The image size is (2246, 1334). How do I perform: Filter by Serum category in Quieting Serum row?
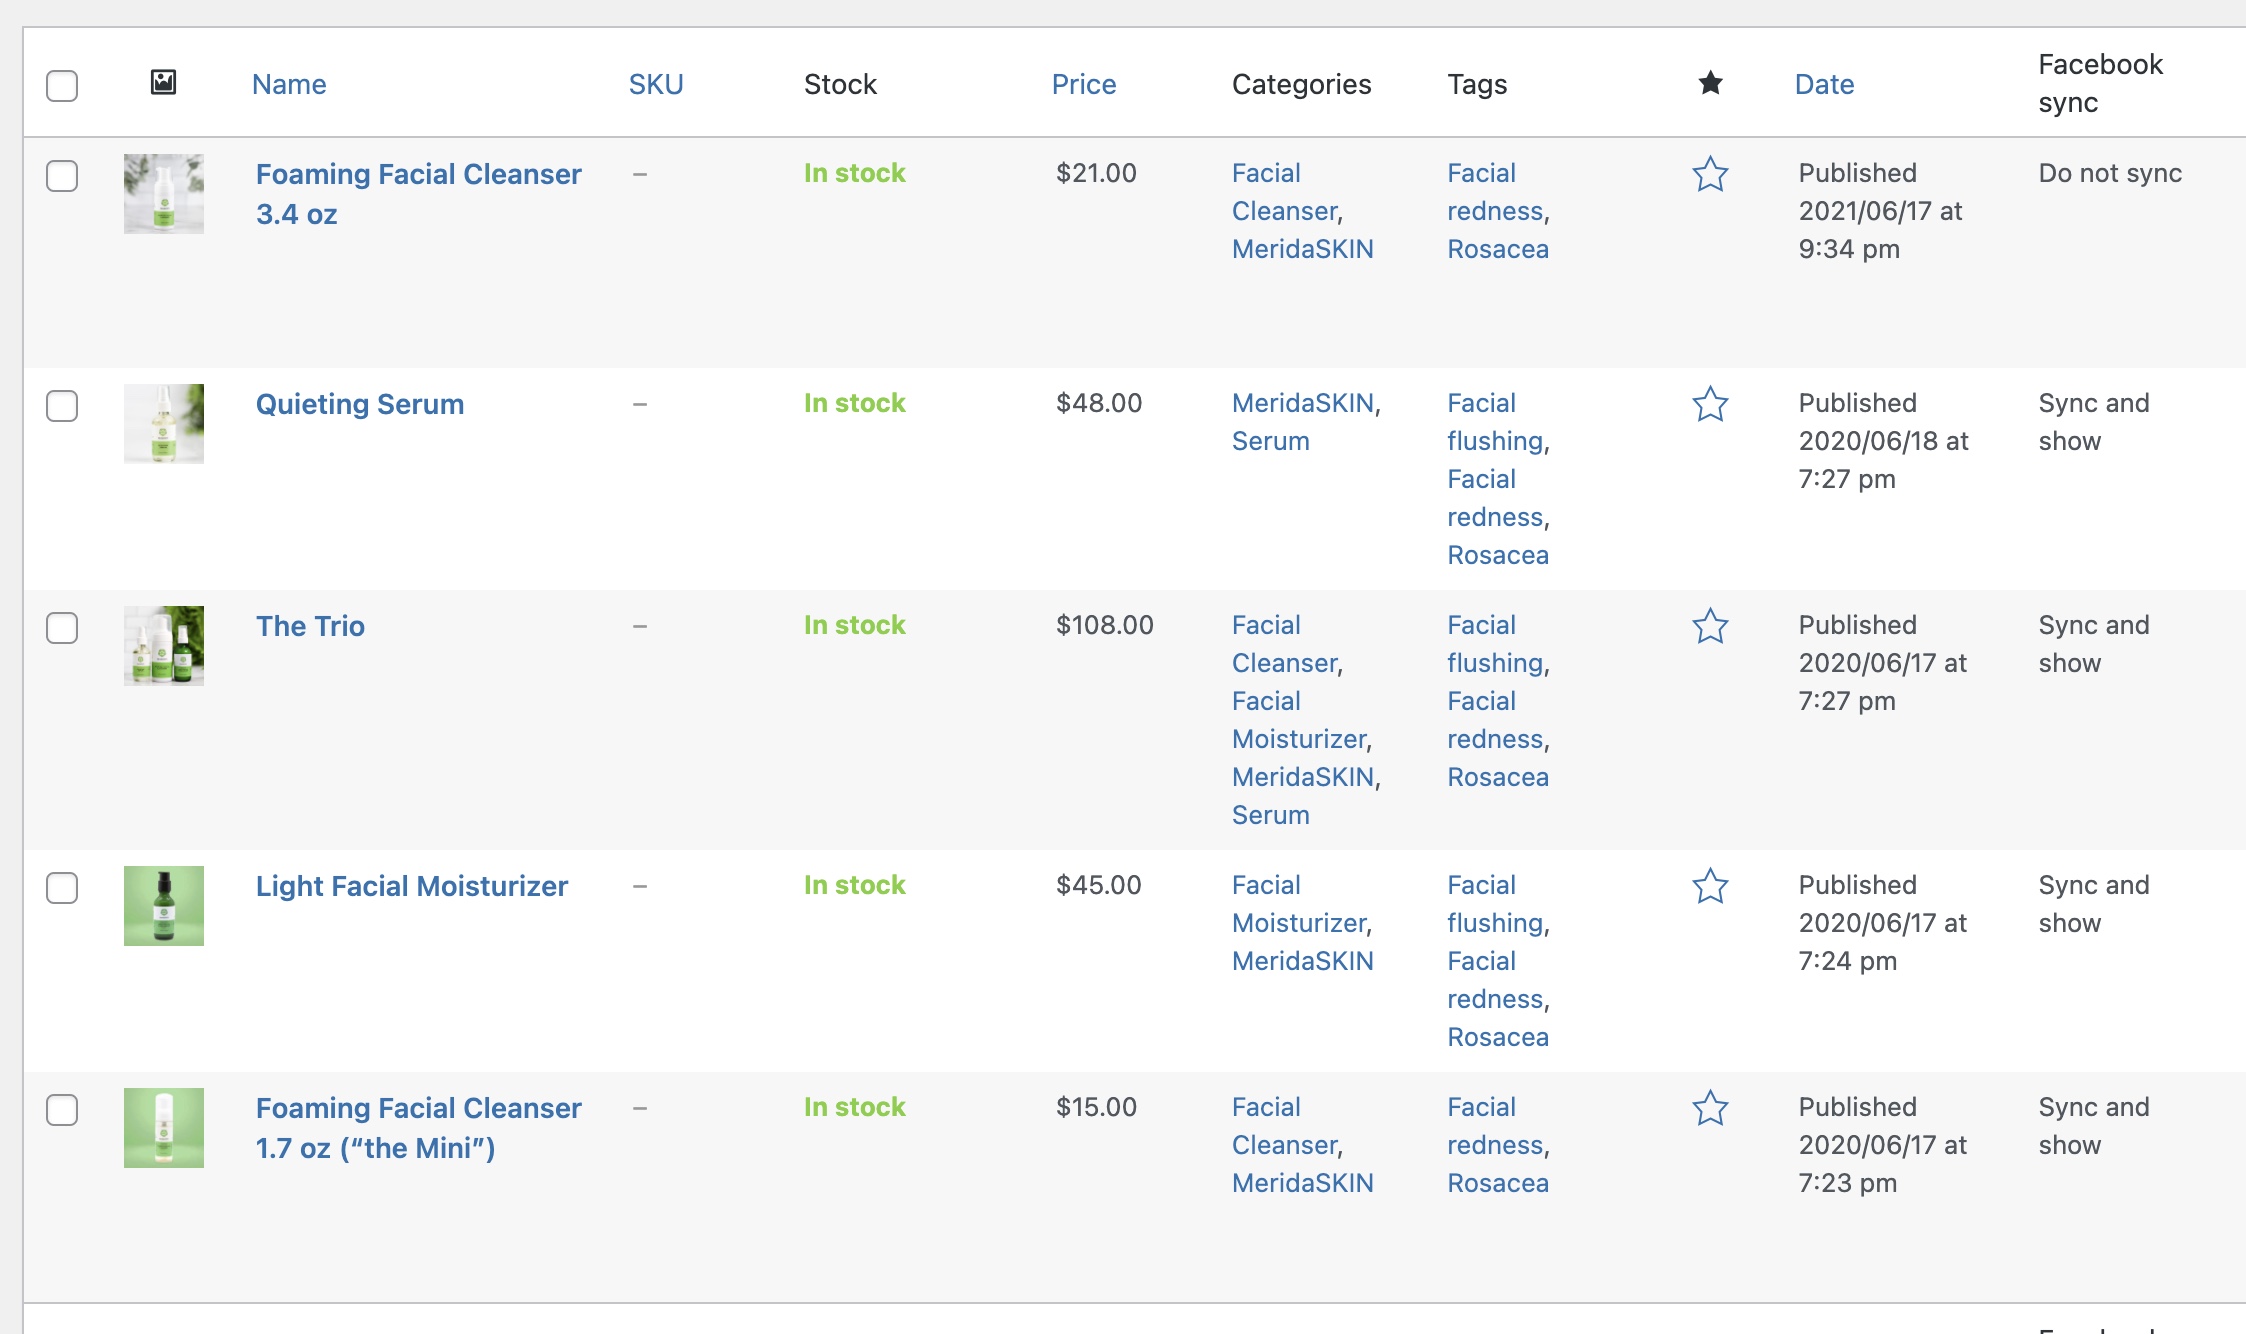[1270, 441]
